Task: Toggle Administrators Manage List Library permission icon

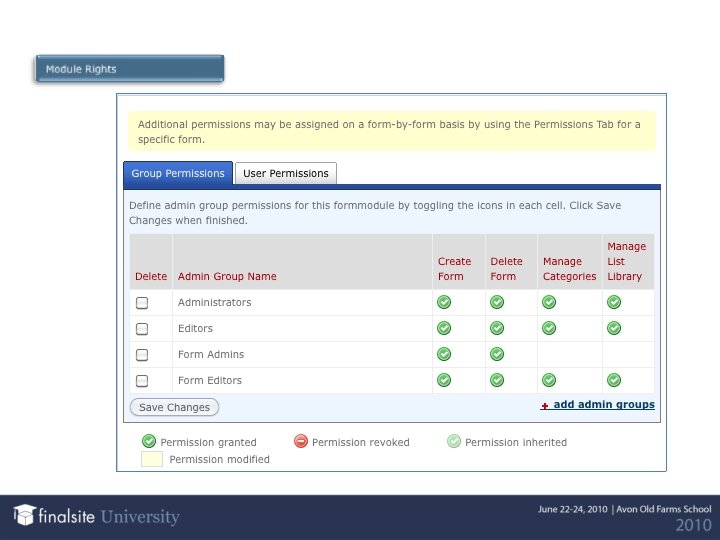Action: tap(614, 302)
